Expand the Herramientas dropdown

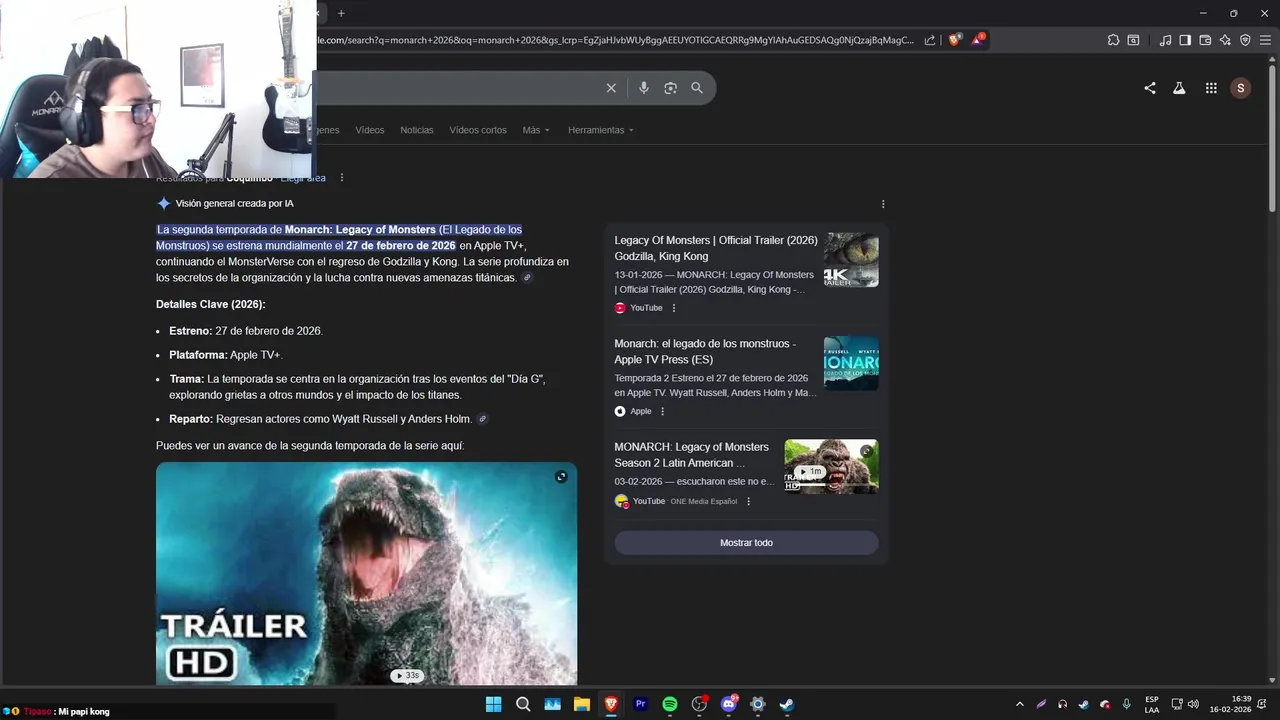601,130
